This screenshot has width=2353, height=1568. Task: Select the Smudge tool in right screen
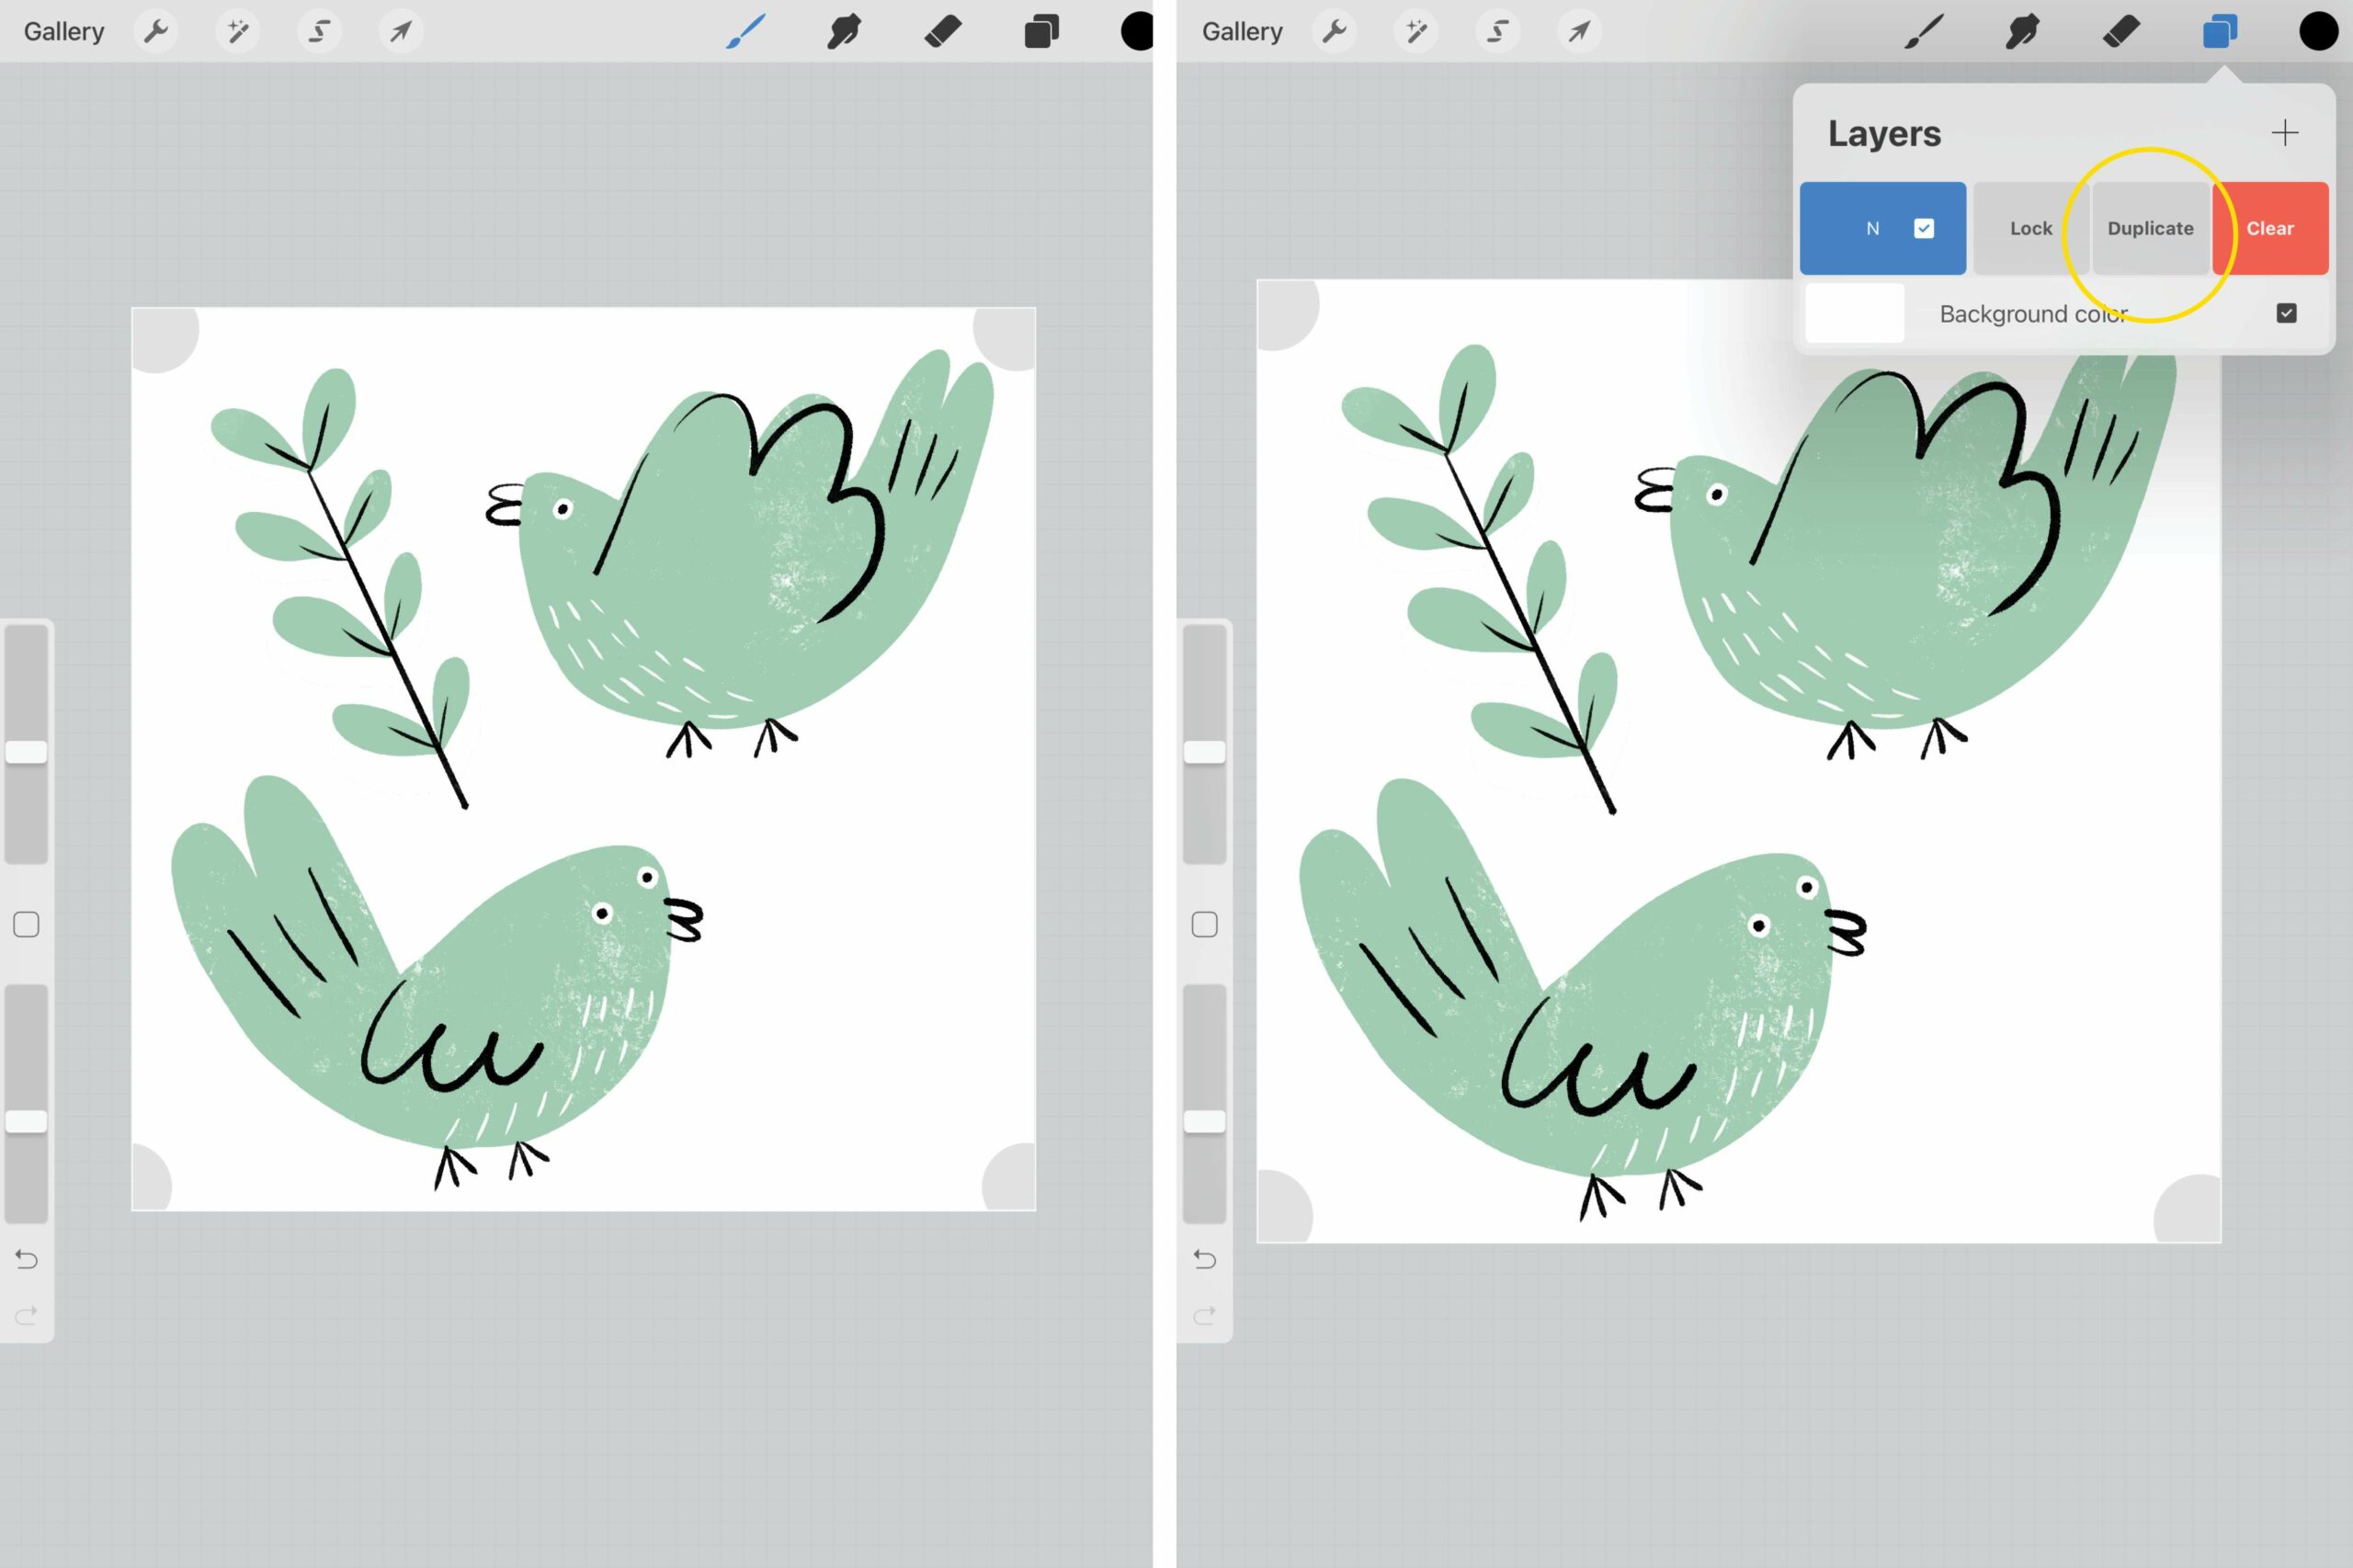click(2022, 32)
